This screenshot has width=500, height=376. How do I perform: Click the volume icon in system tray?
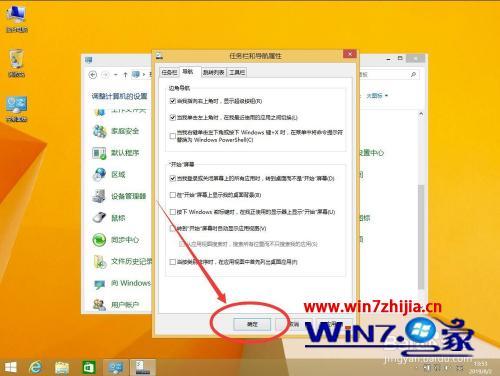click(447, 368)
